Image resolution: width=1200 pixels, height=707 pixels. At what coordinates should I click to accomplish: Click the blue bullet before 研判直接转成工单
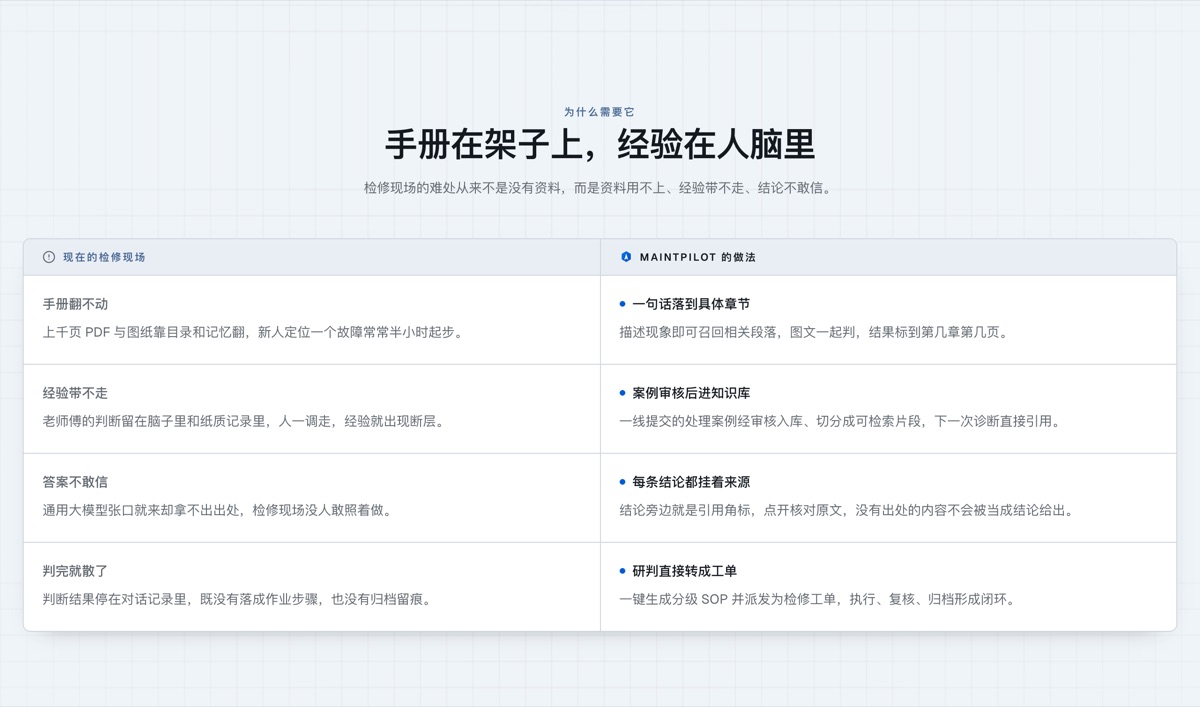pos(622,571)
